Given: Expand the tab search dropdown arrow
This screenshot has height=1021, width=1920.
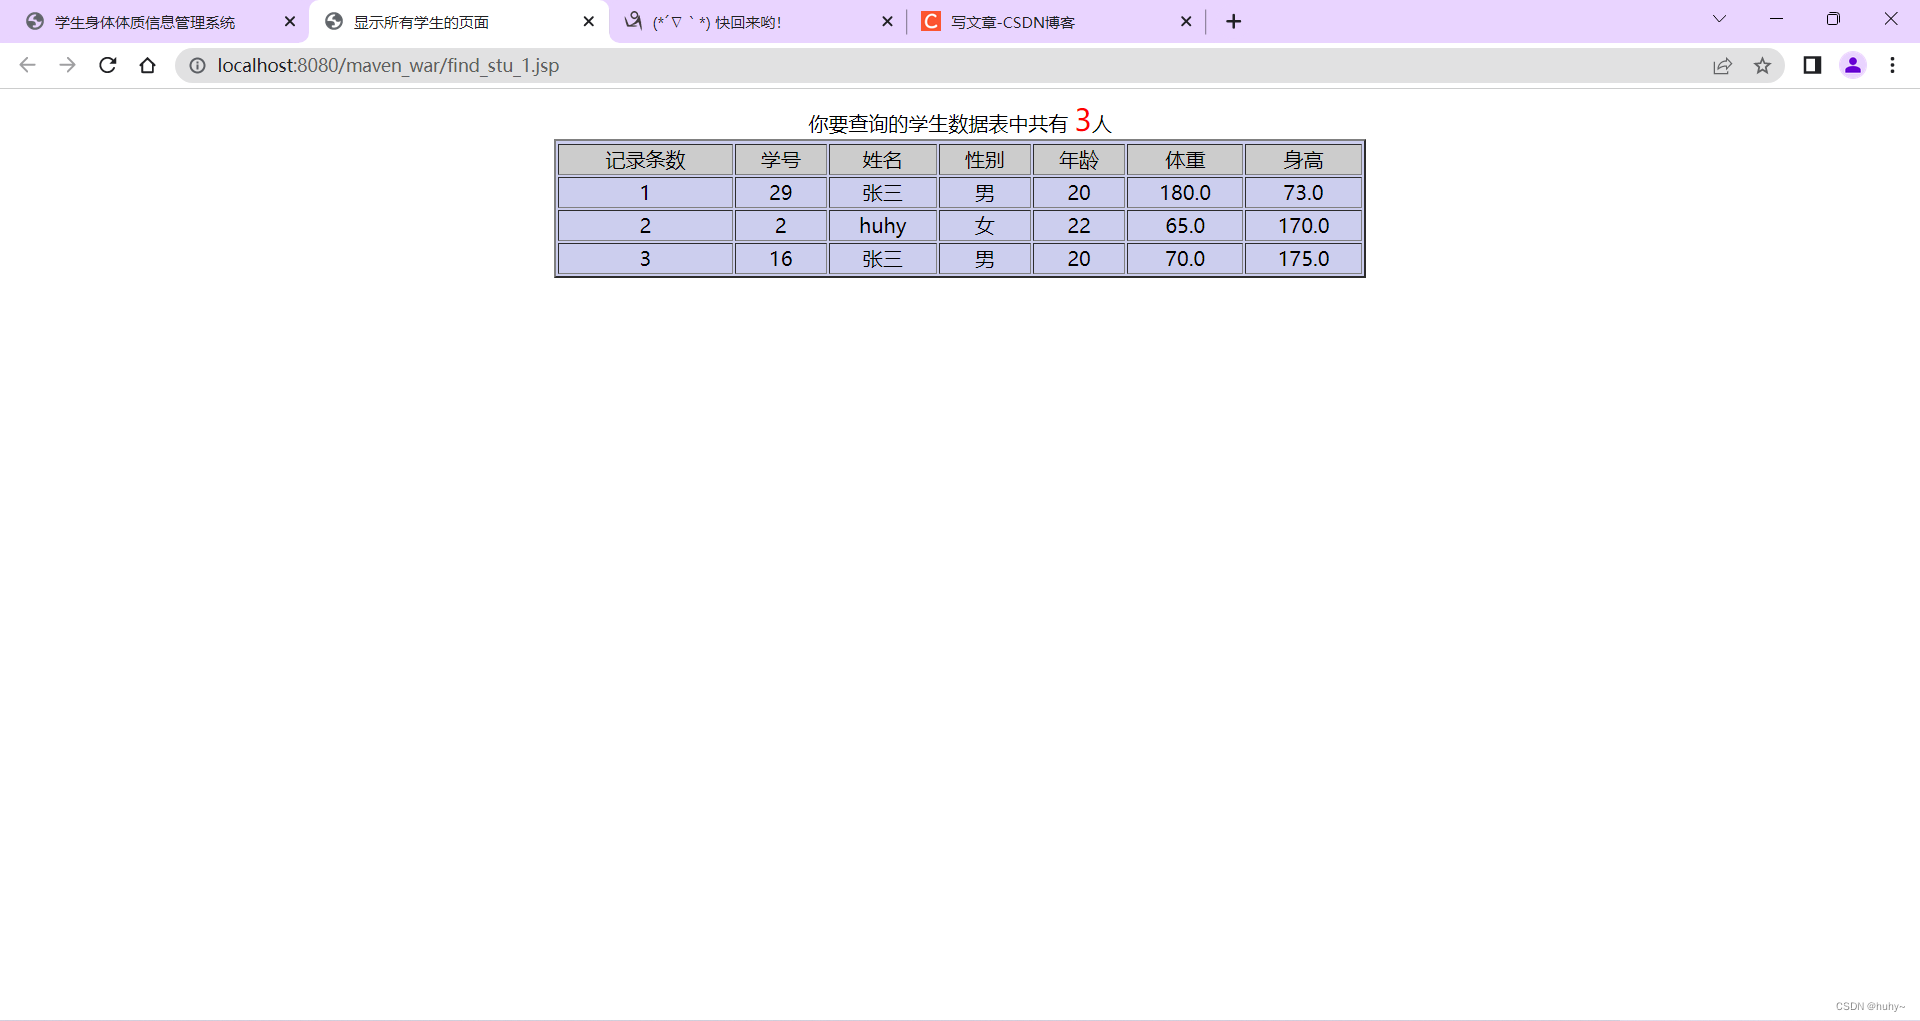Looking at the screenshot, I should (x=1719, y=19).
